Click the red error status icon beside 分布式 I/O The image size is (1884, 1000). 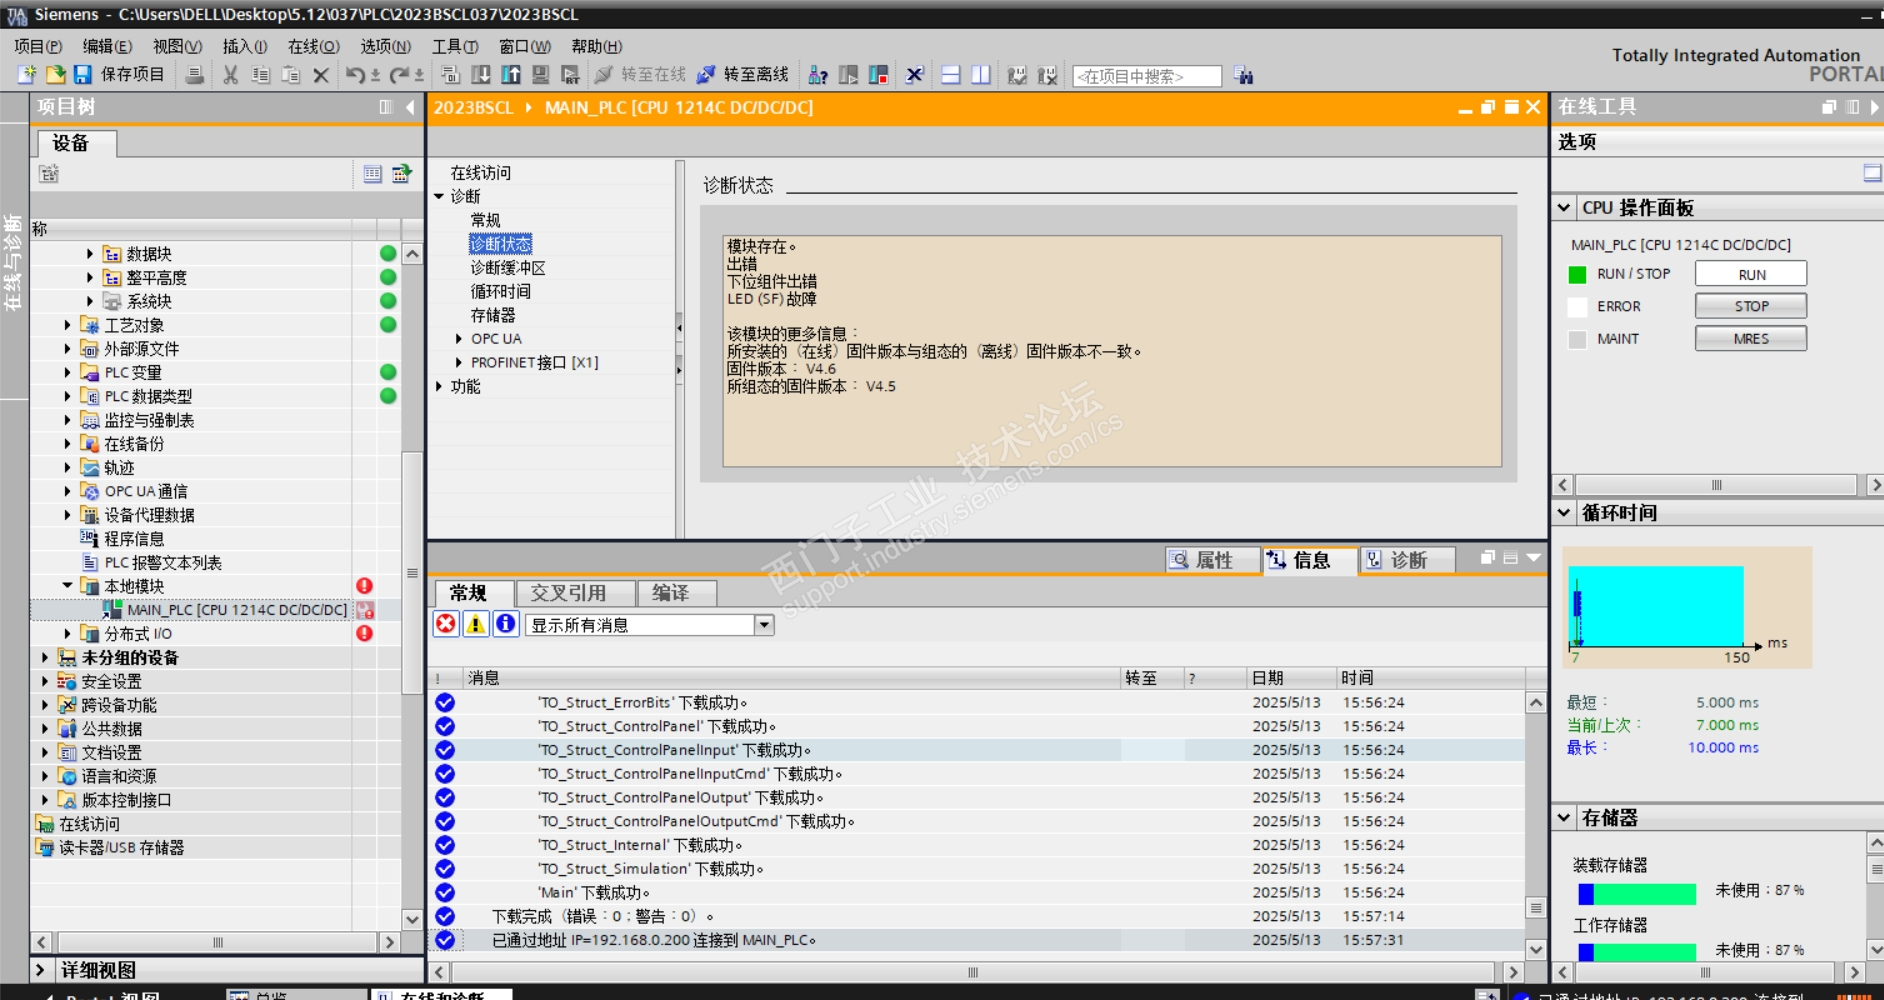[x=365, y=633]
